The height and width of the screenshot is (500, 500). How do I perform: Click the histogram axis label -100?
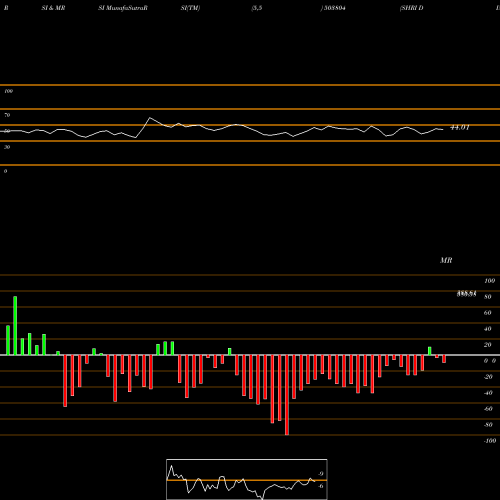(490, 441)
